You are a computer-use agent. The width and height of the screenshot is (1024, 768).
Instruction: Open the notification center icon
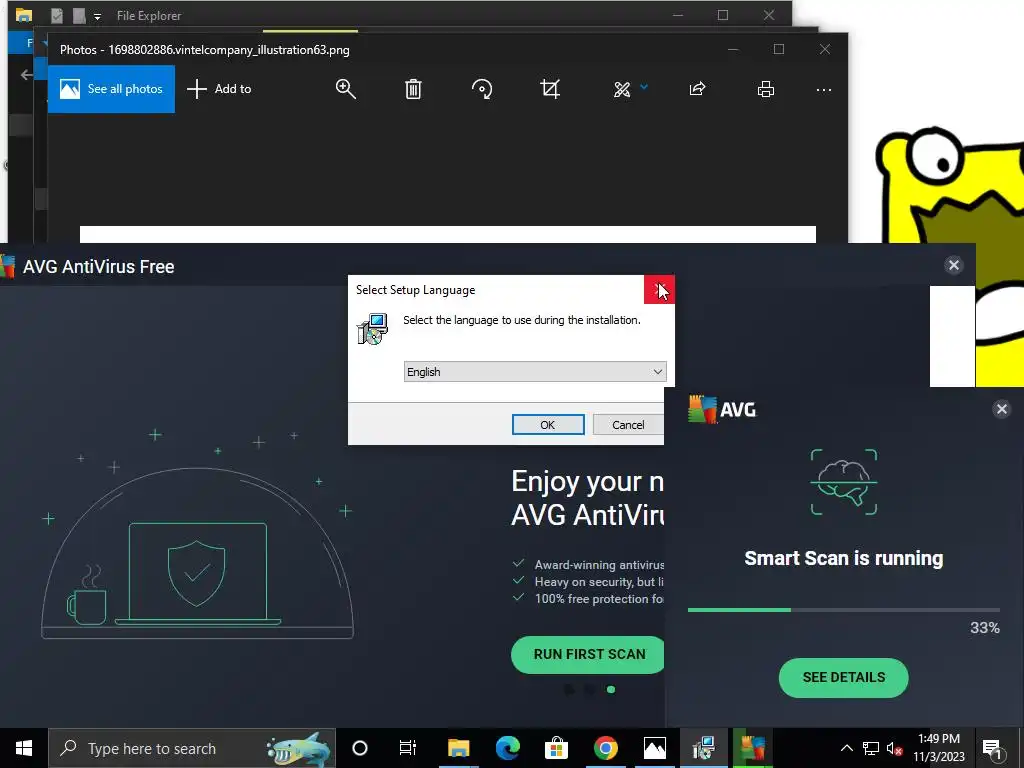(x=991, y=748)
